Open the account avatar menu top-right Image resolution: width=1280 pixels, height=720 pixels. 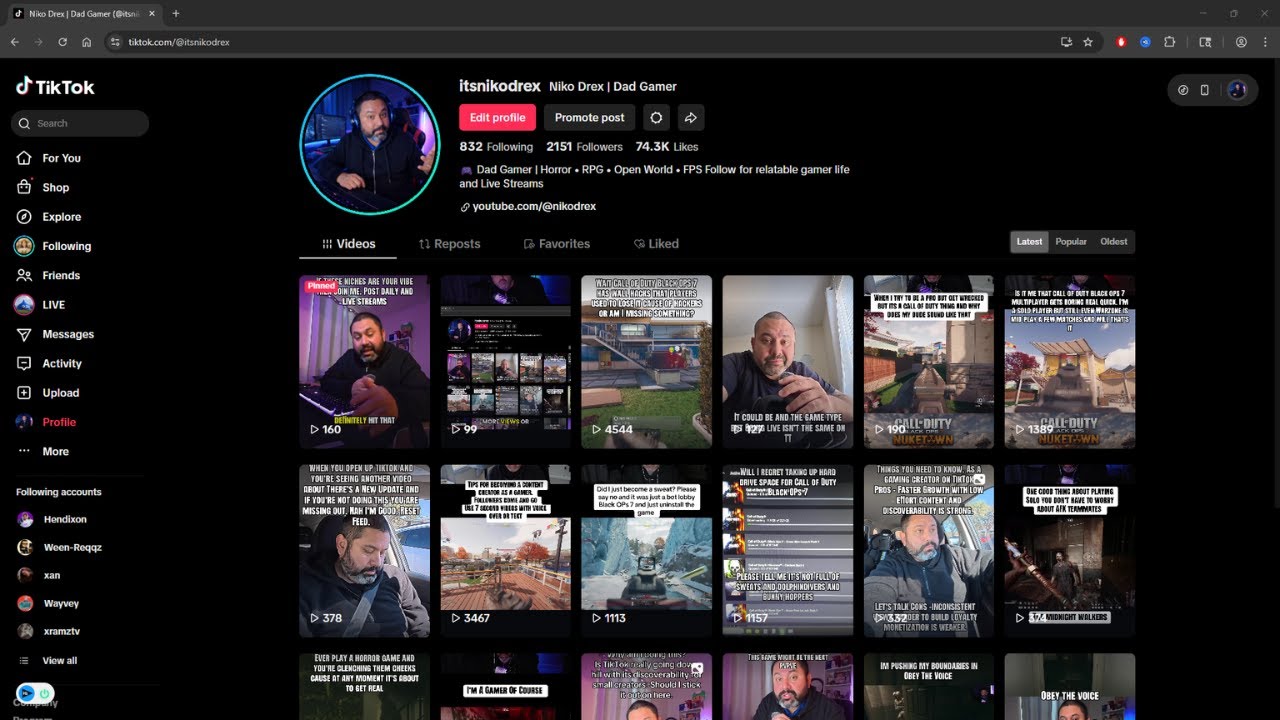1237,90
